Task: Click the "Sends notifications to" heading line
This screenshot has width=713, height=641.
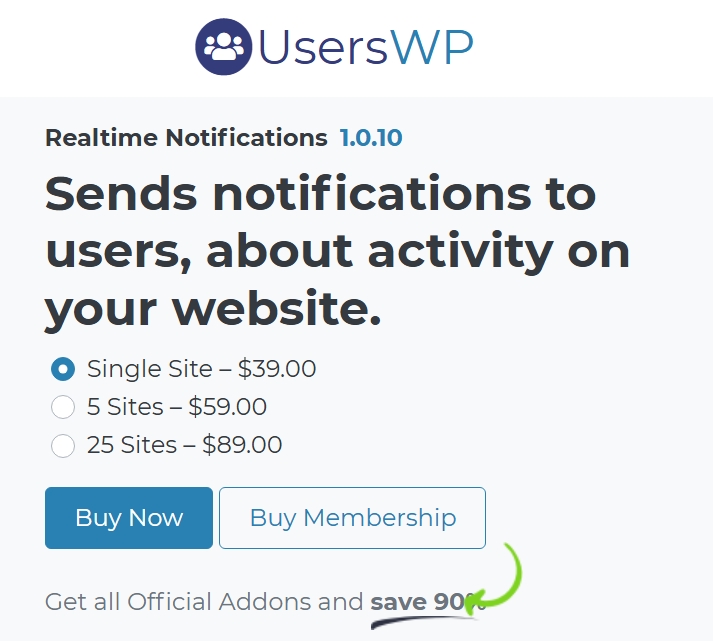Action: pyautogui.click(x=321, y=194)
